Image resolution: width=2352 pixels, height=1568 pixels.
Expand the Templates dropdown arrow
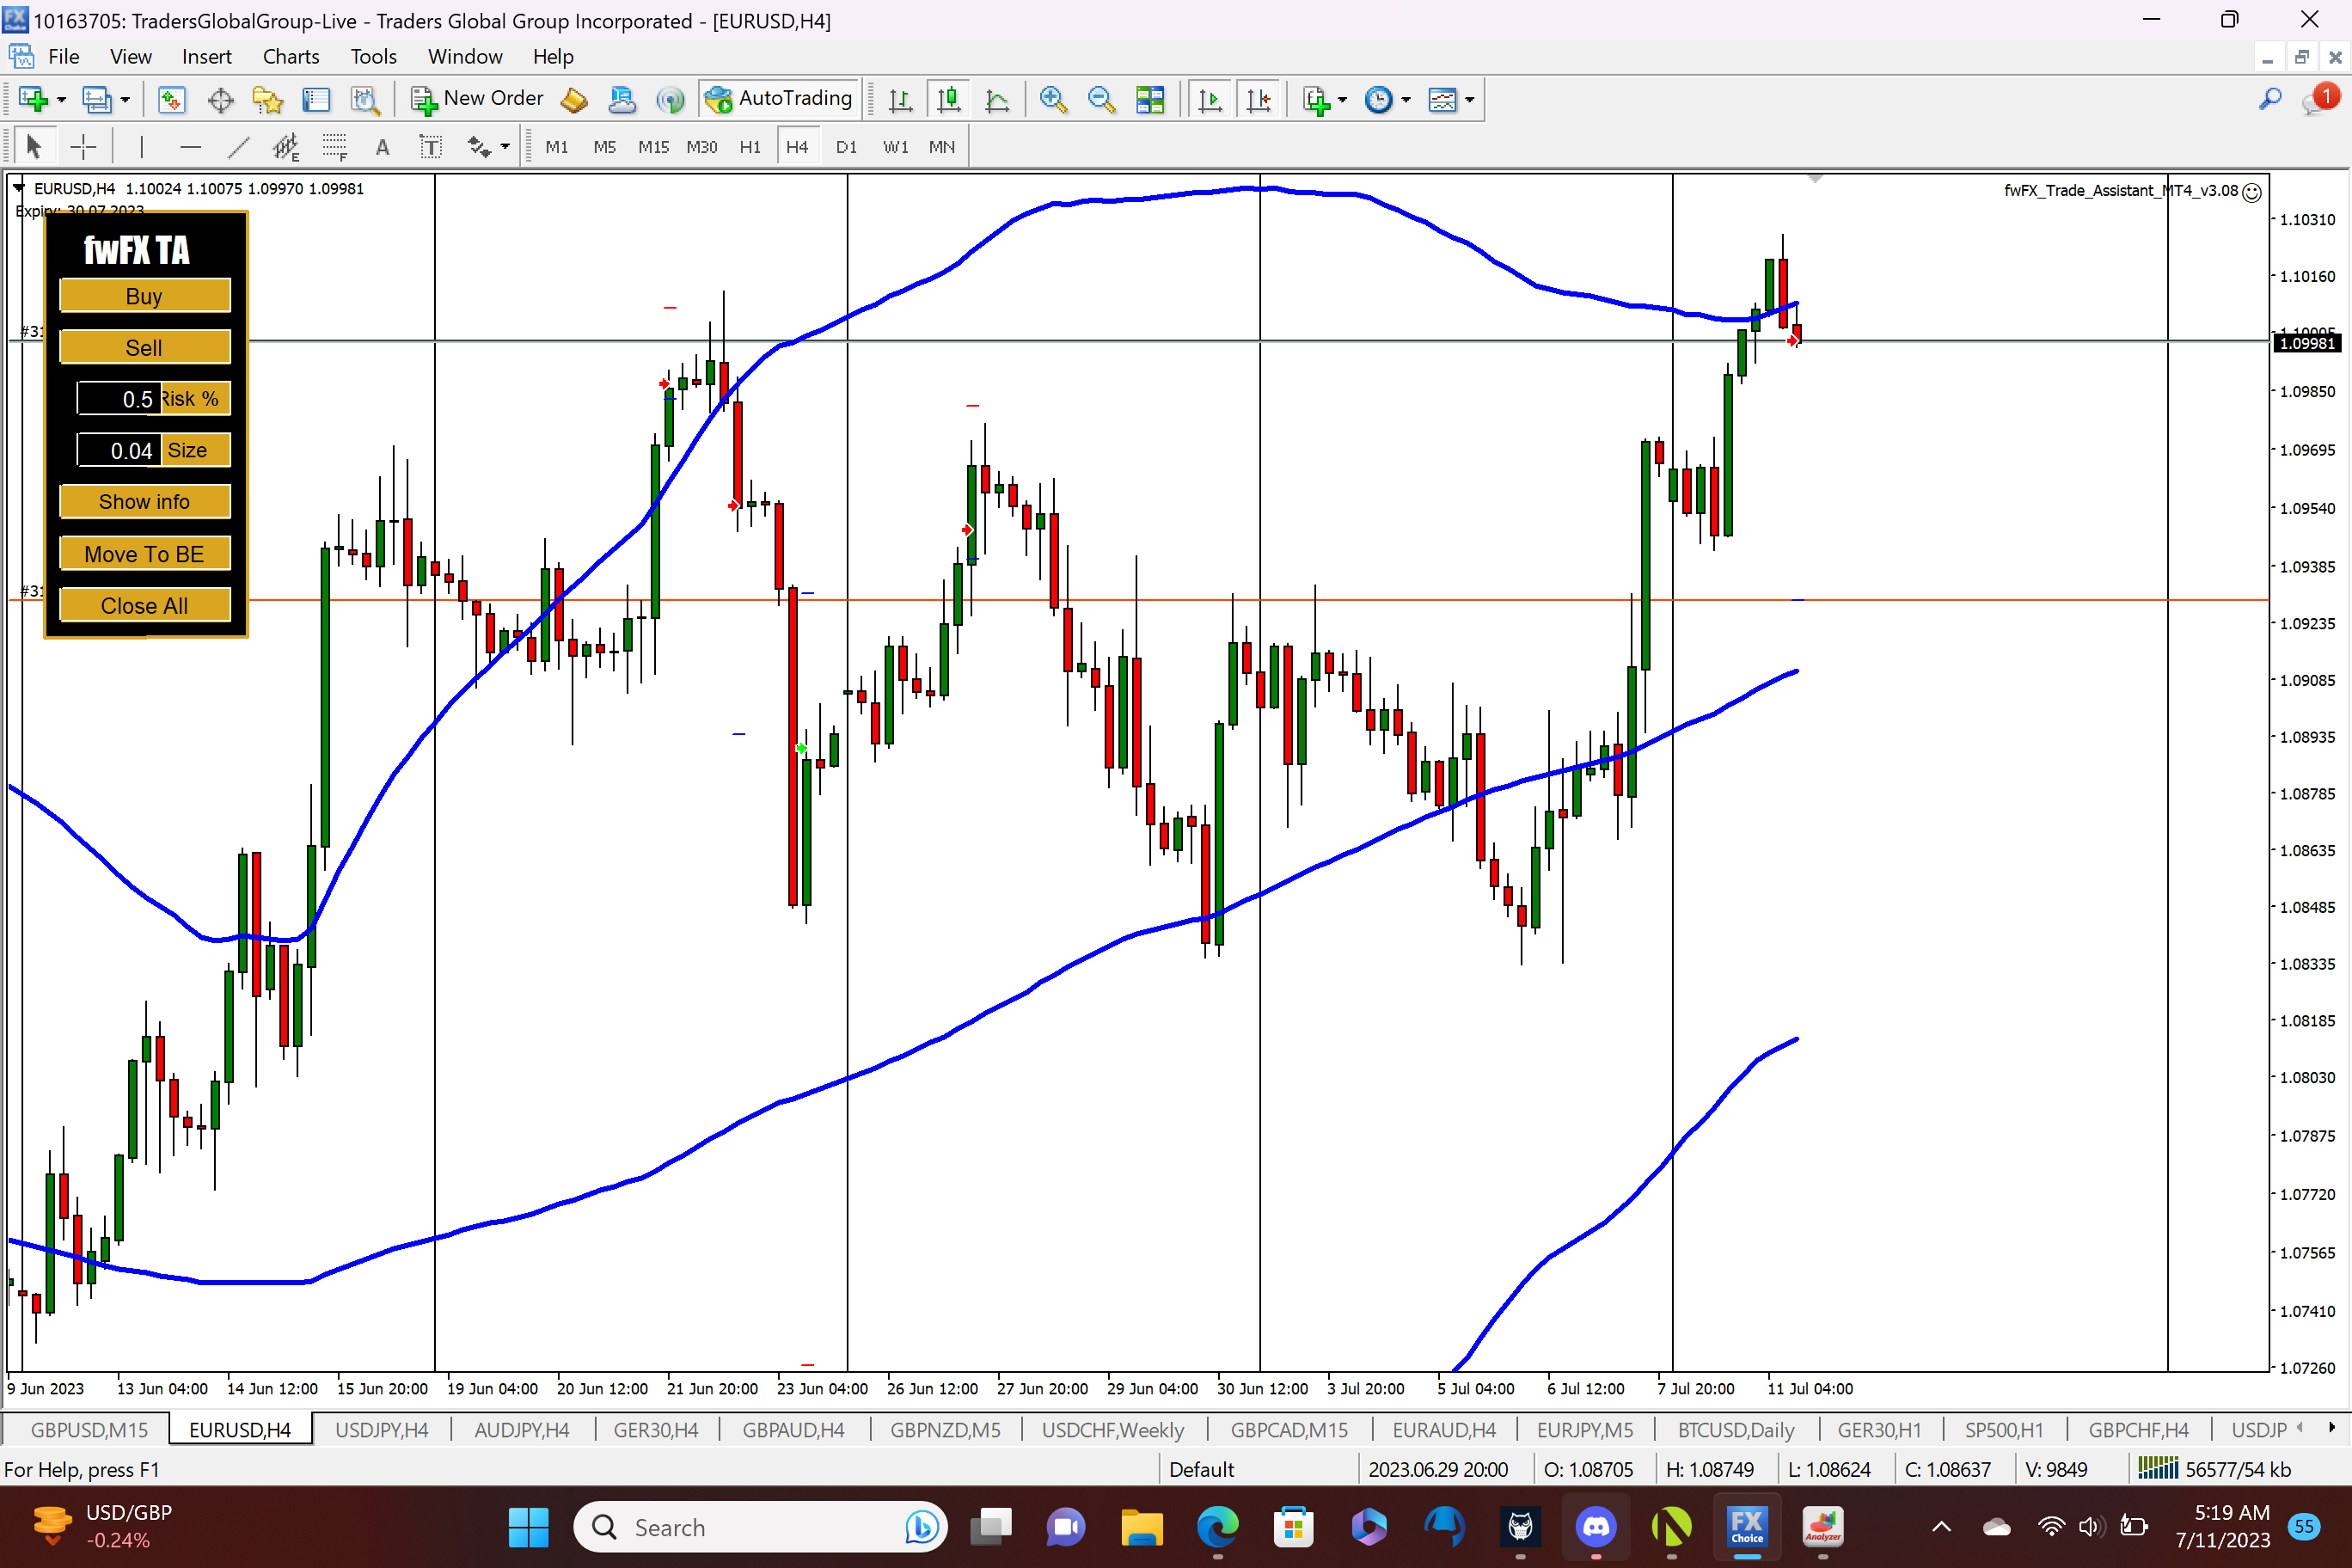(1469, 99)
